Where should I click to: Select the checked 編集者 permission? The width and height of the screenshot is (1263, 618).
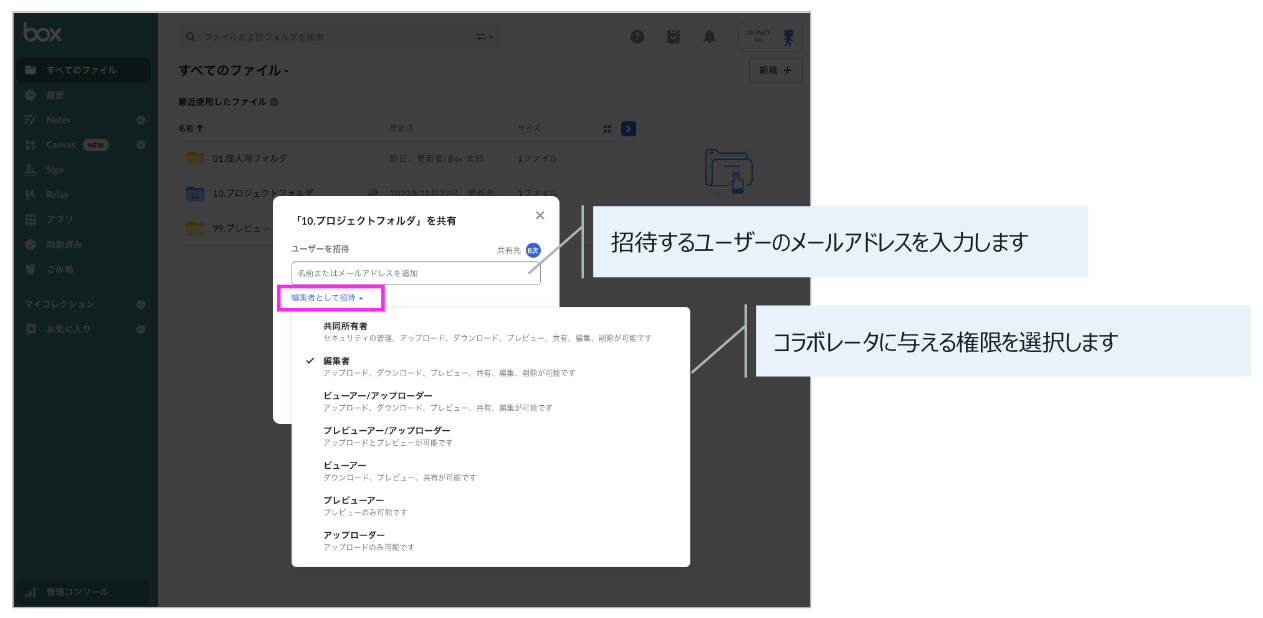click(336, 360)
